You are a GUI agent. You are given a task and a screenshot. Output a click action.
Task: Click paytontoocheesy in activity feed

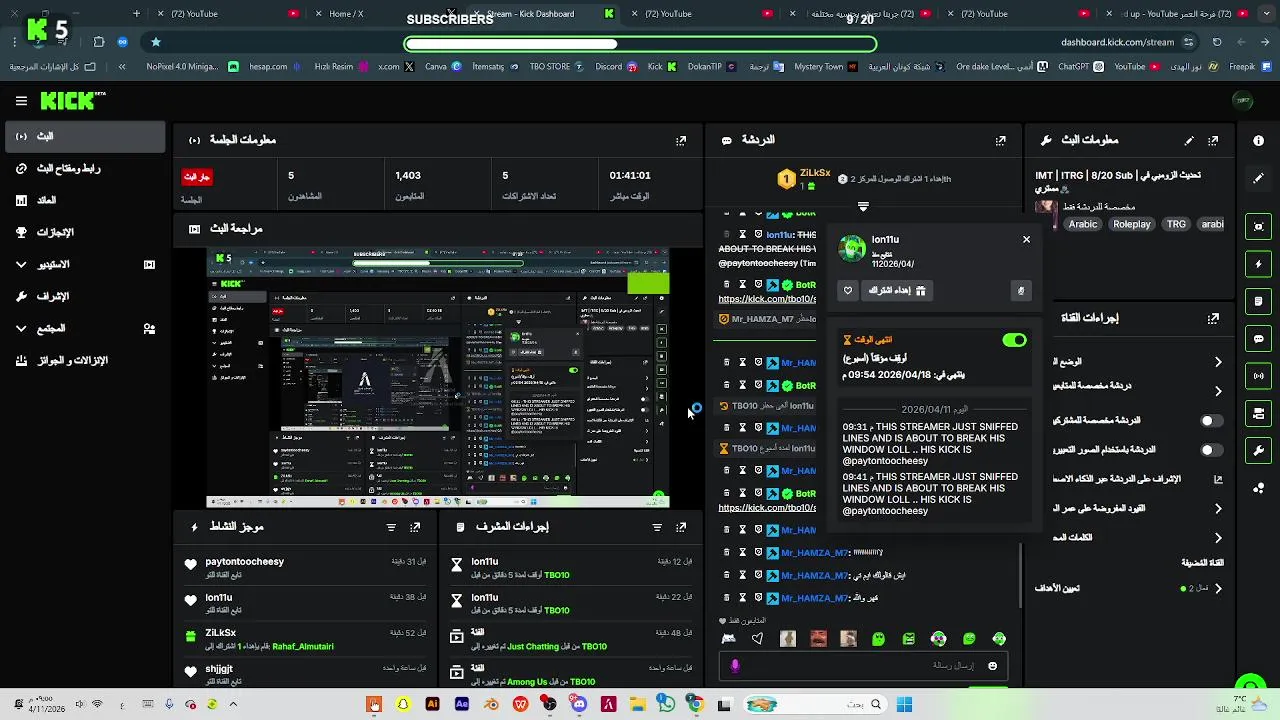(x=244, y=562)
